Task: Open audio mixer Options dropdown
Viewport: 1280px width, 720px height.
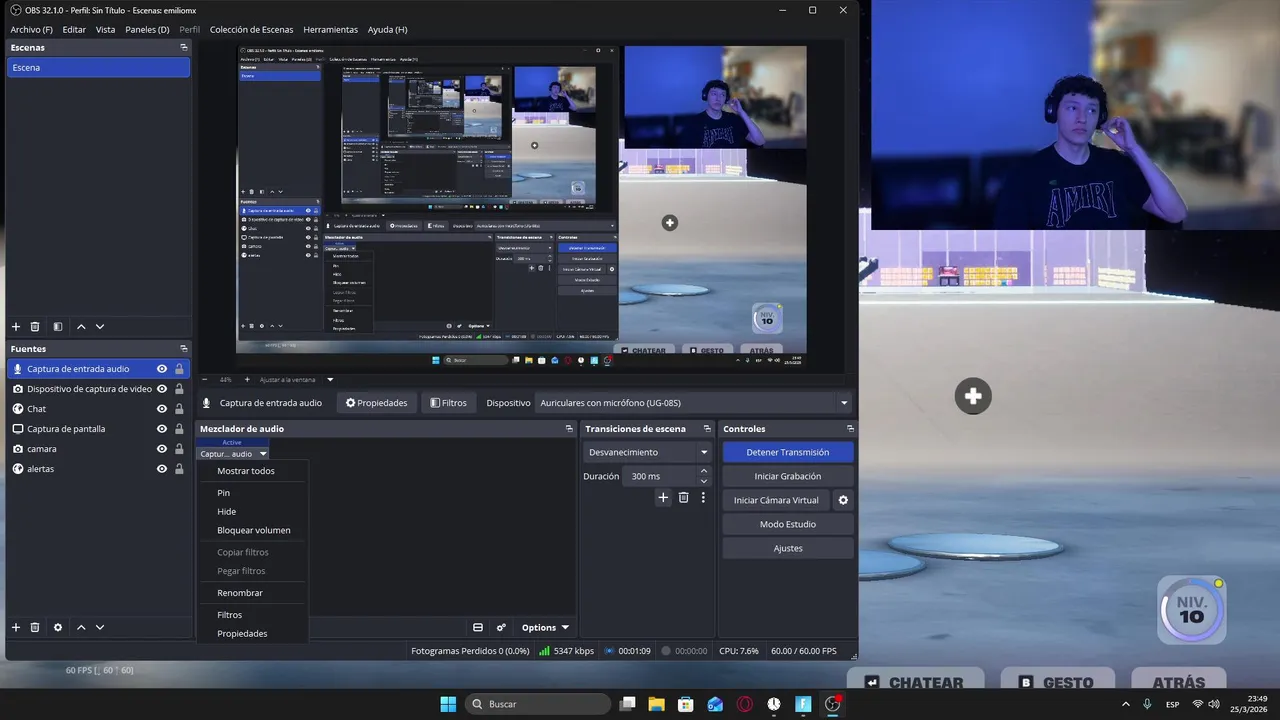Action: (x=545, y=628)
